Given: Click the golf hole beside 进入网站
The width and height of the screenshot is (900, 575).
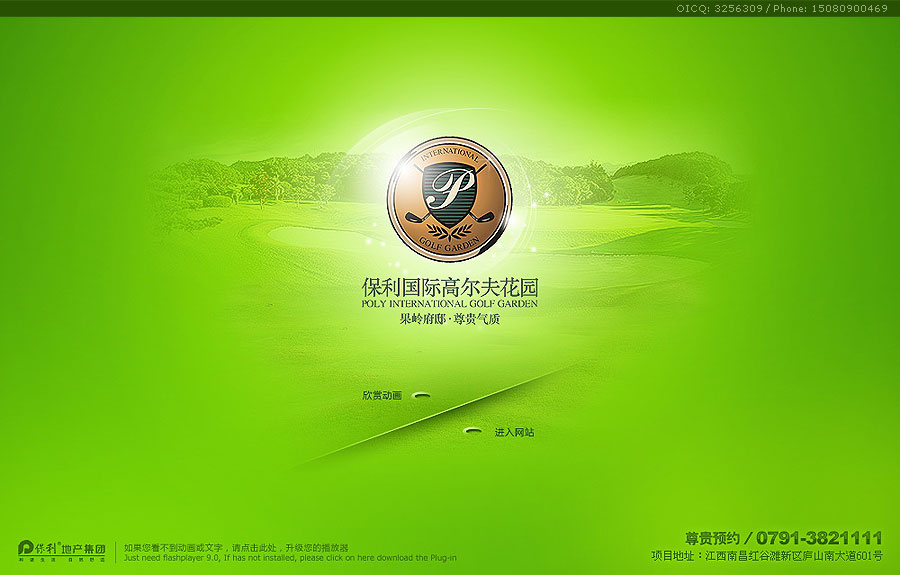Looking at the screenshot, I should (474, 430).
